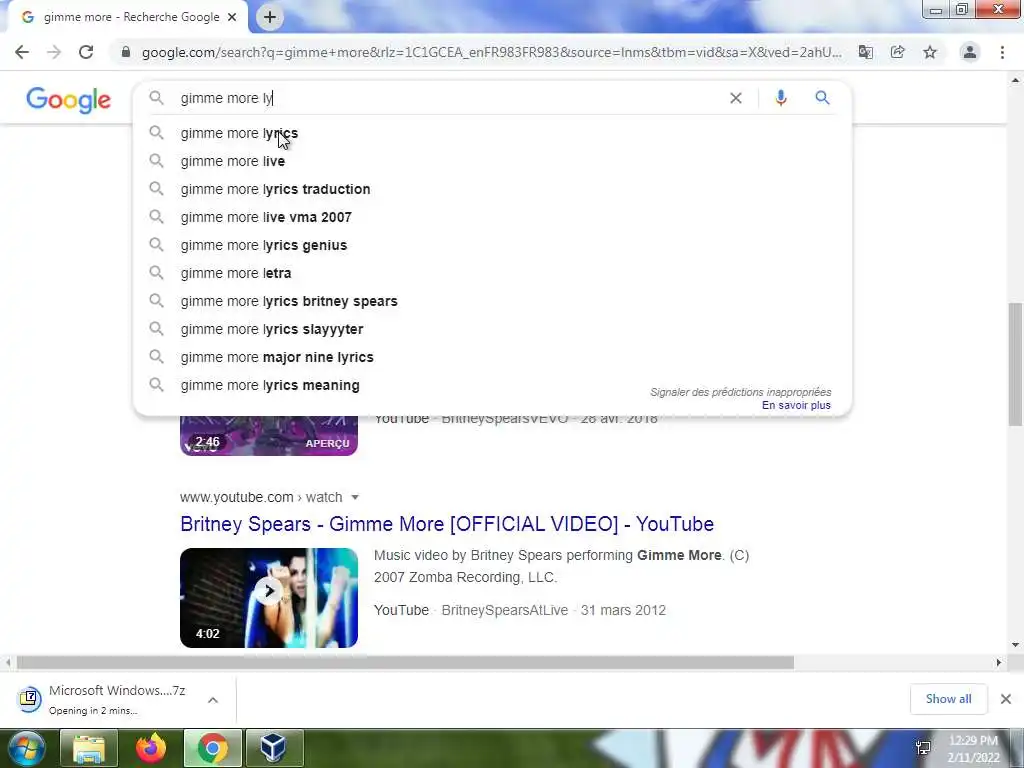This screenshot has height=768, width=1024.
Task: Open 'Britney Spears - Gimme More [OFFICIAL VIDEO]' result
Action: pyautogui.click(x=447, y=524)
